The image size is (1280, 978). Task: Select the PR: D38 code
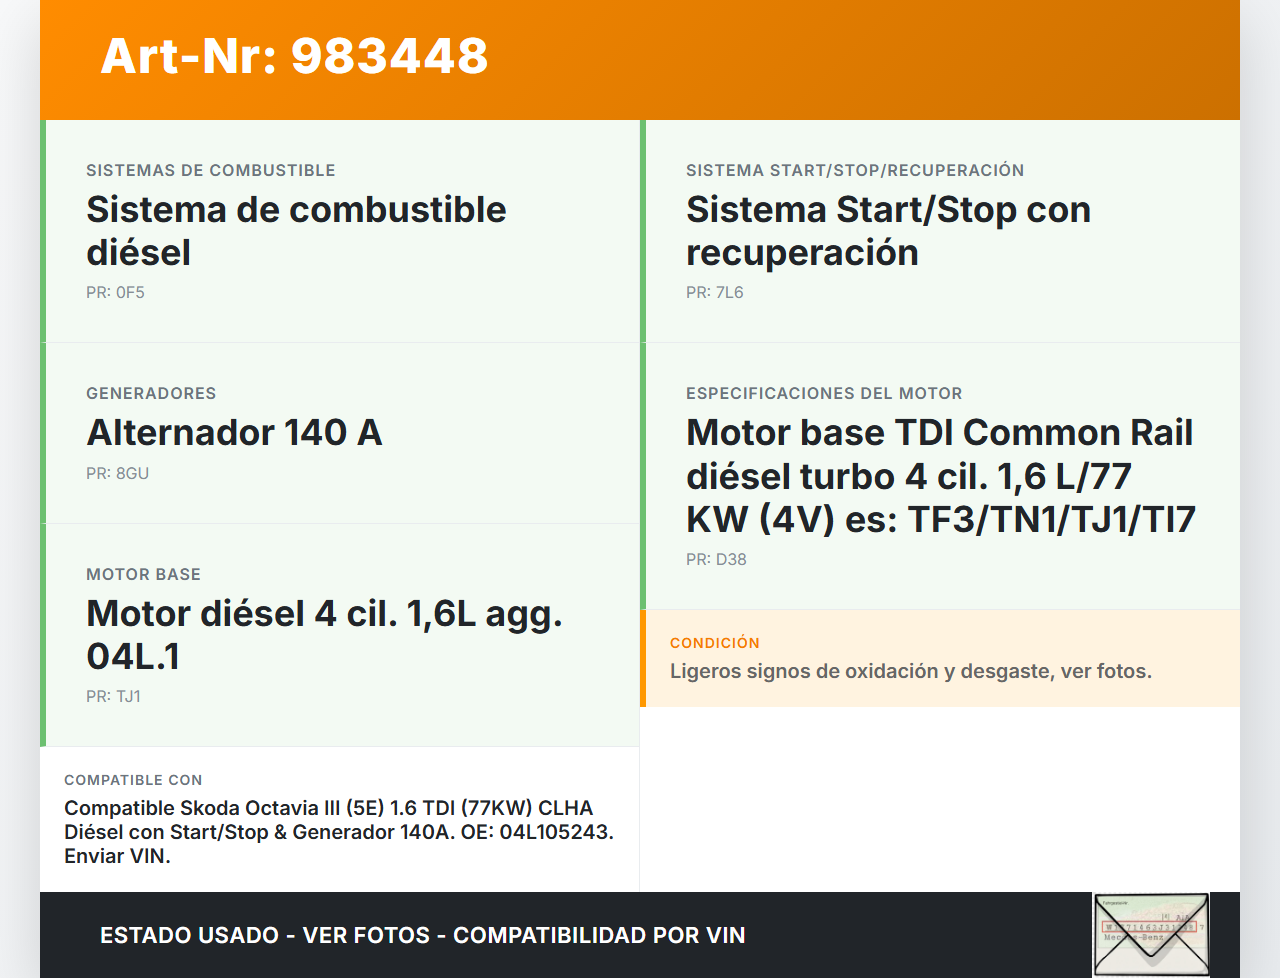click(716, 559)
